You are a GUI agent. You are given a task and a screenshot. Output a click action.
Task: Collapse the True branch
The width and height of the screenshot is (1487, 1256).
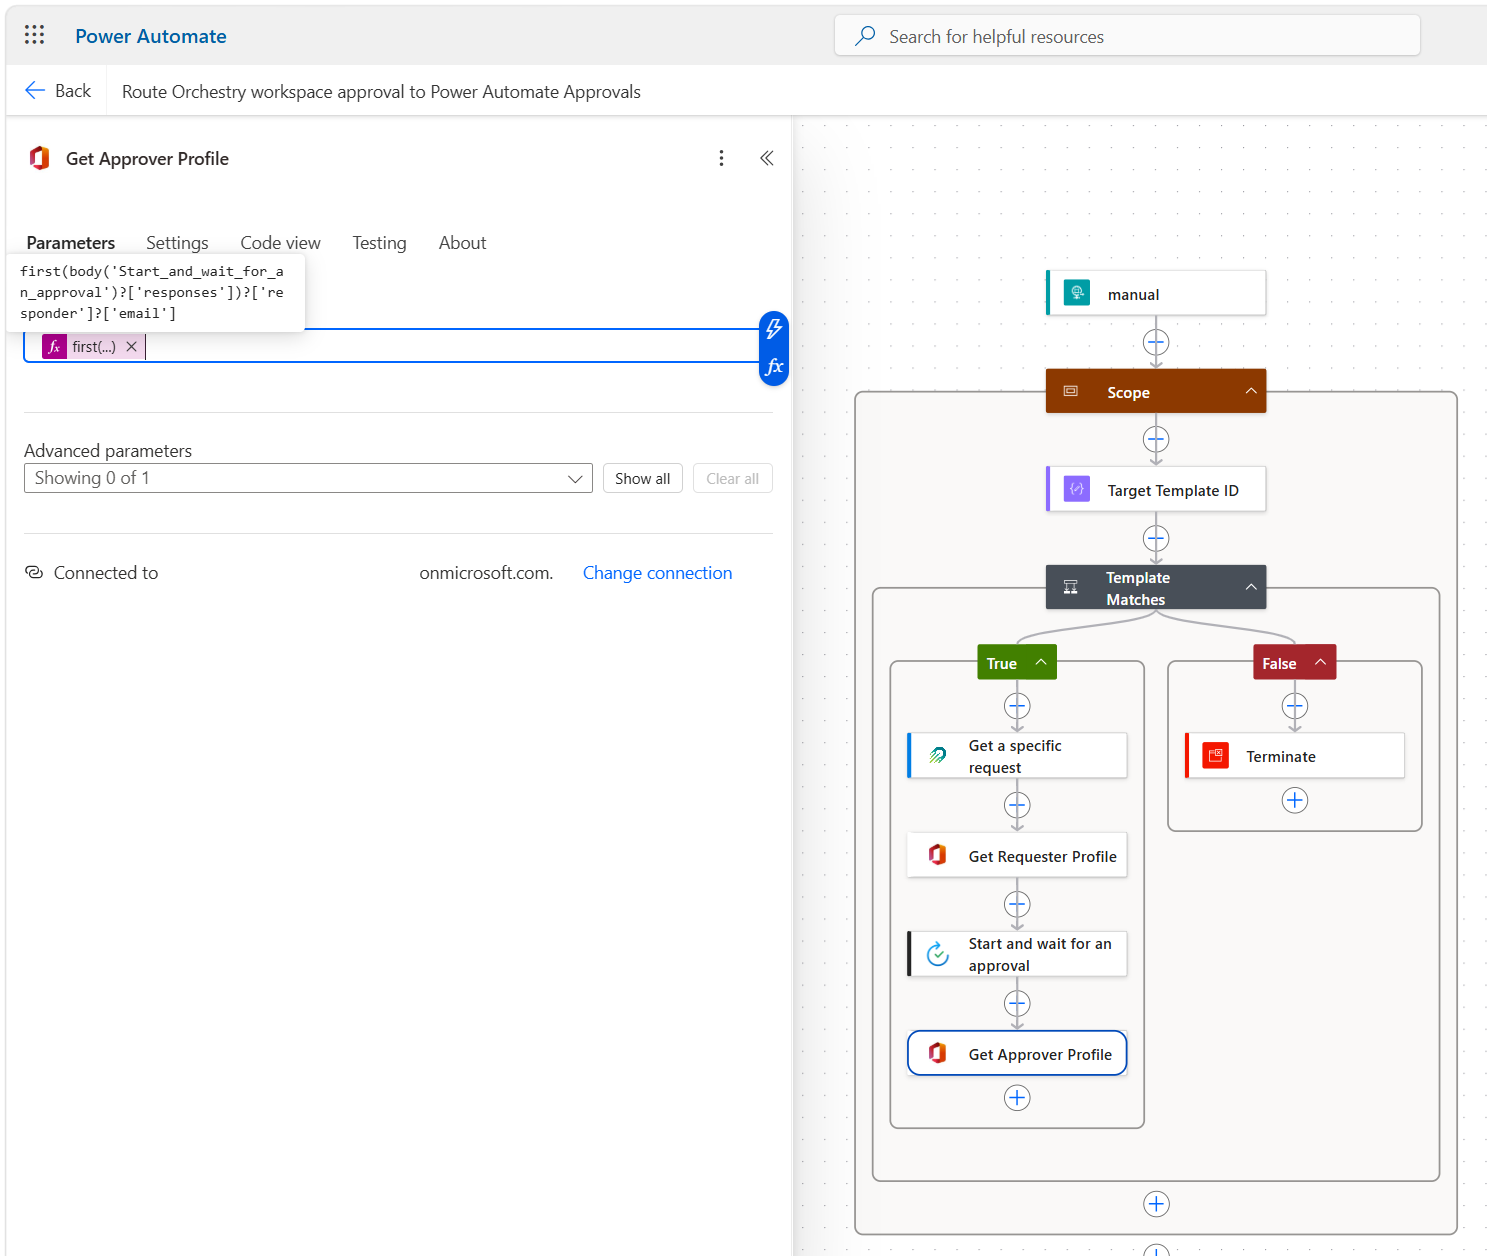[x=1041, y=662]
